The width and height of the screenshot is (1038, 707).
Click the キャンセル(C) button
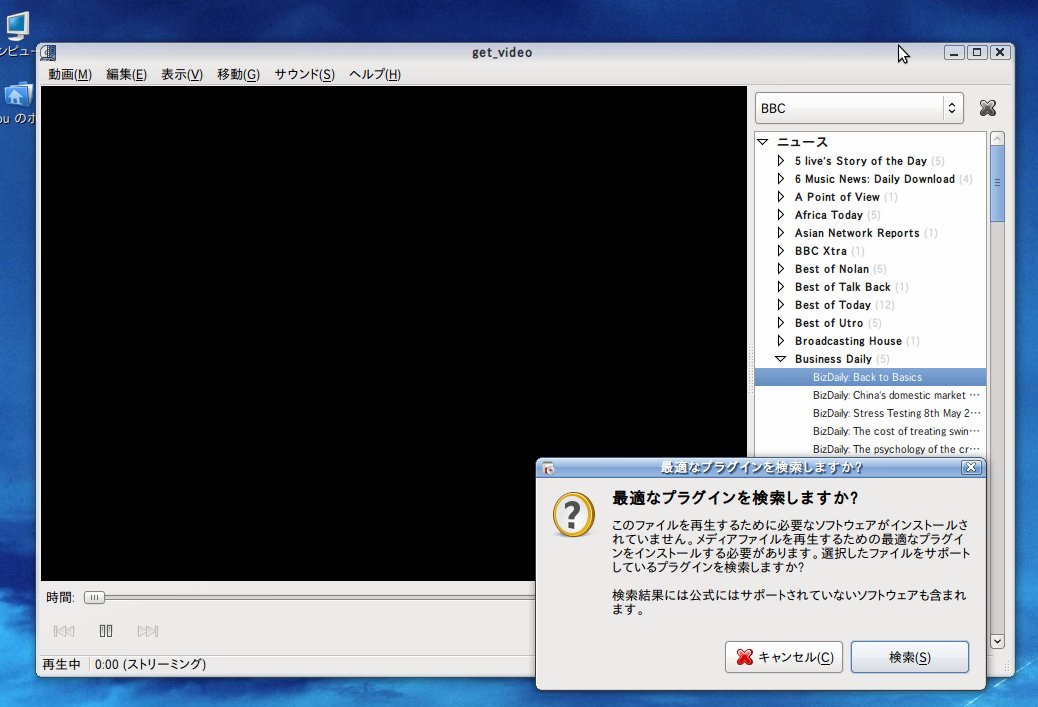click(784, 657)
